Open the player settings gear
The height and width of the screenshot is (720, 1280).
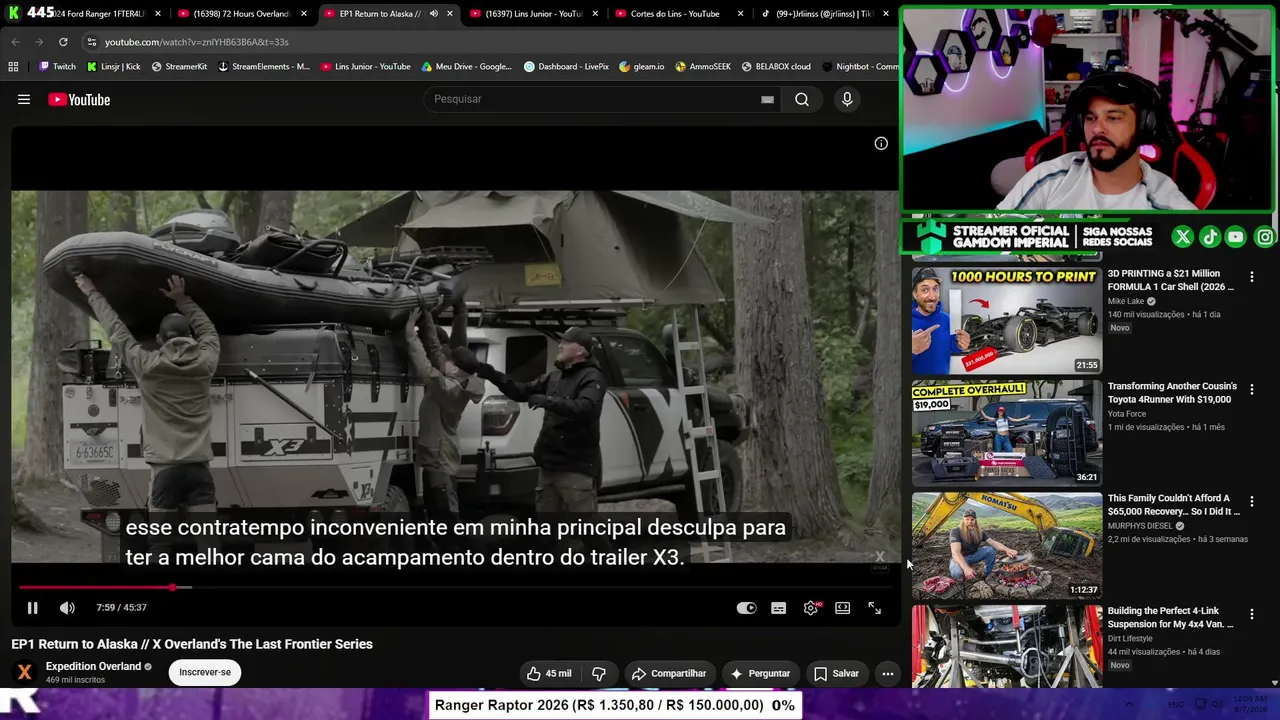(811, 608)
